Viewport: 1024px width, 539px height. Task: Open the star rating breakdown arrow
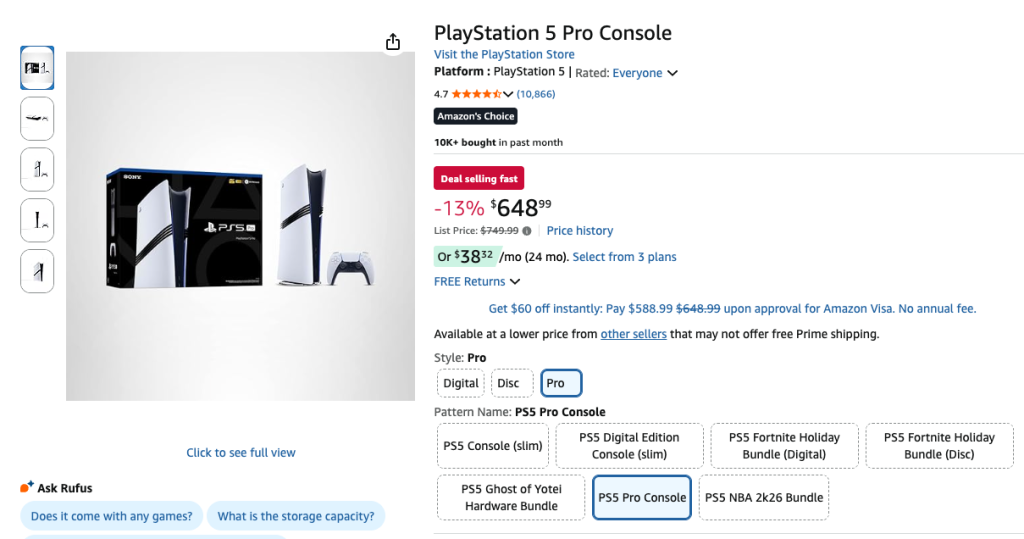508,94
